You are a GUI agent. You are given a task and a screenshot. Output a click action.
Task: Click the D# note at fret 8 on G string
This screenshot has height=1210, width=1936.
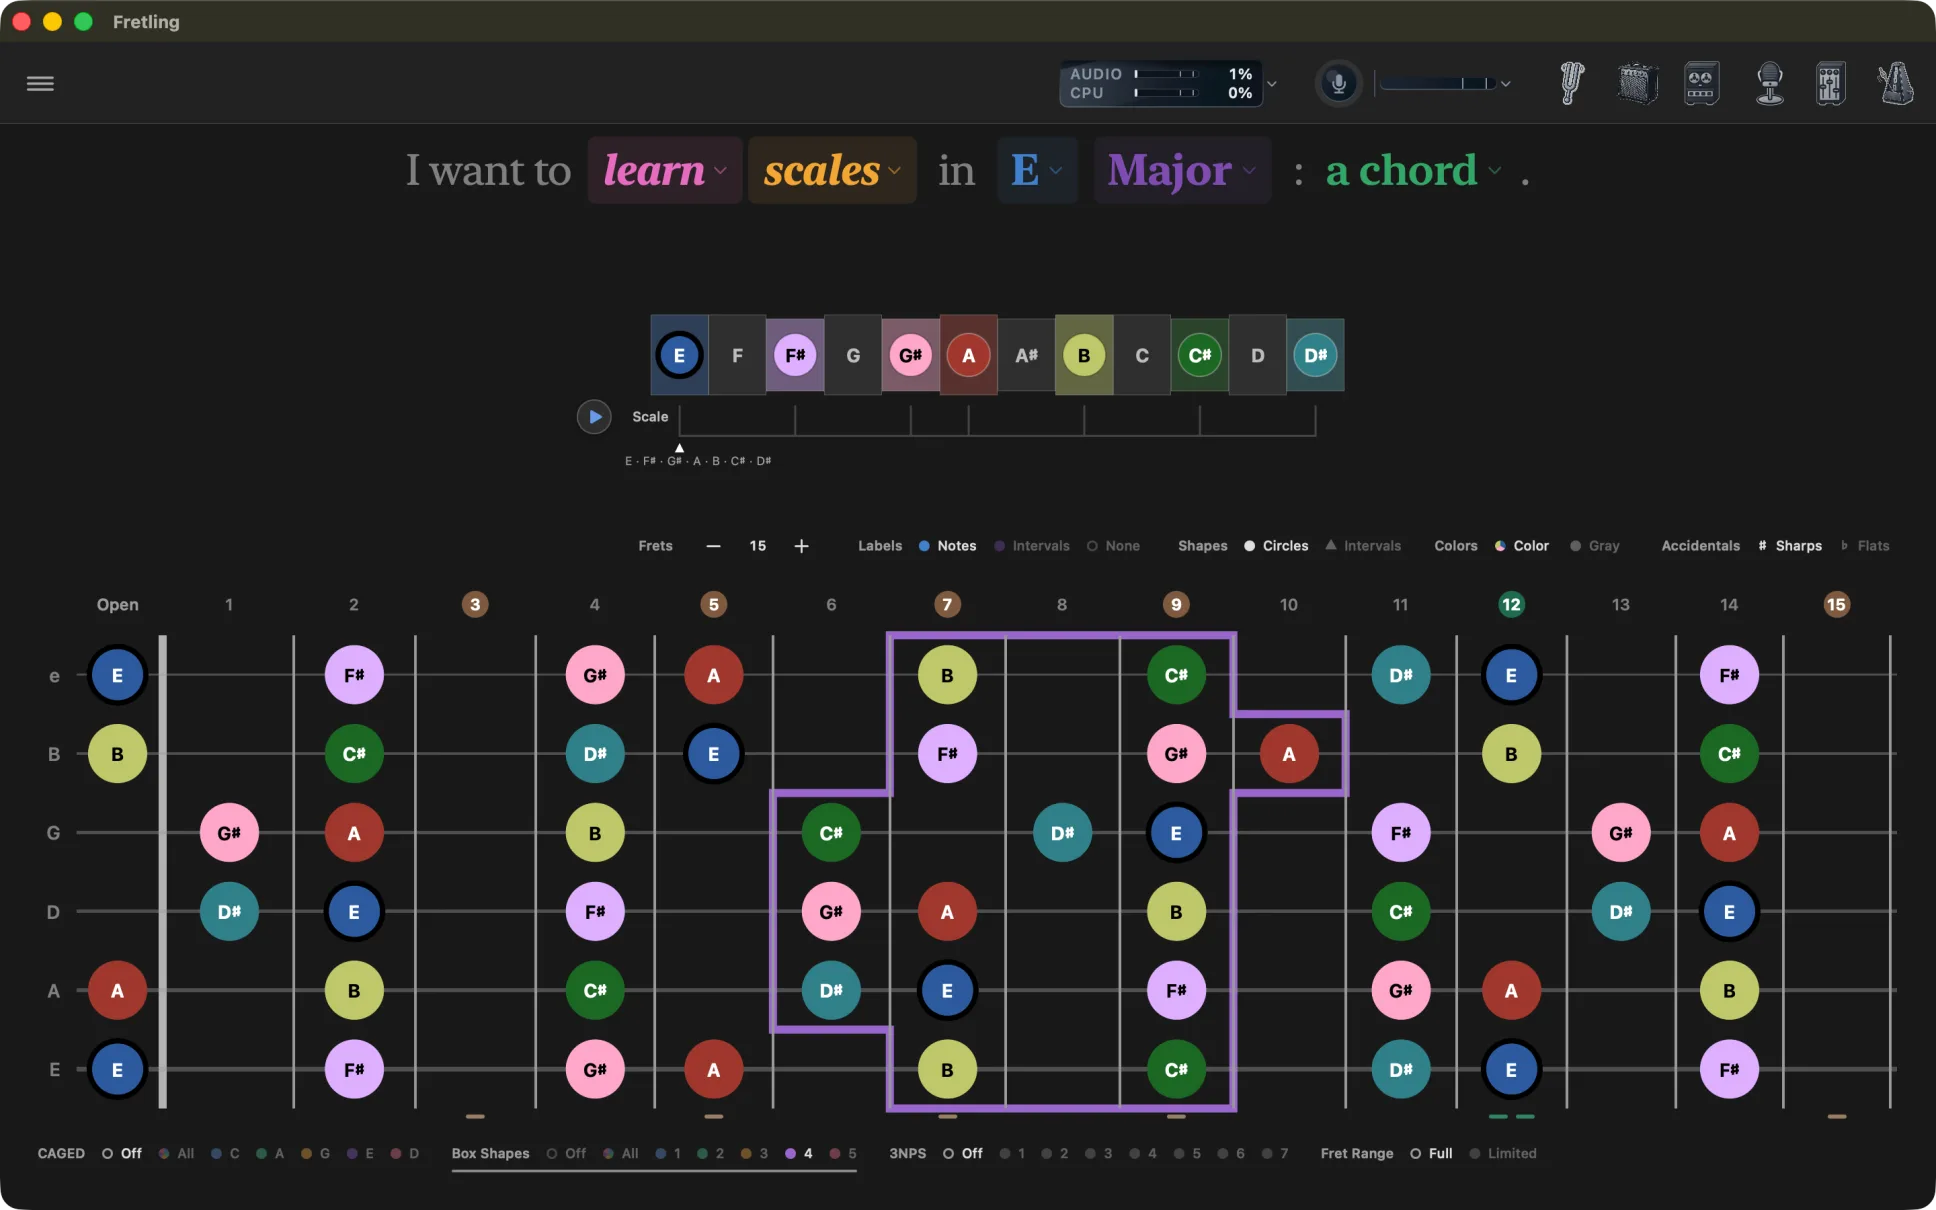[x=1062, y=833]
